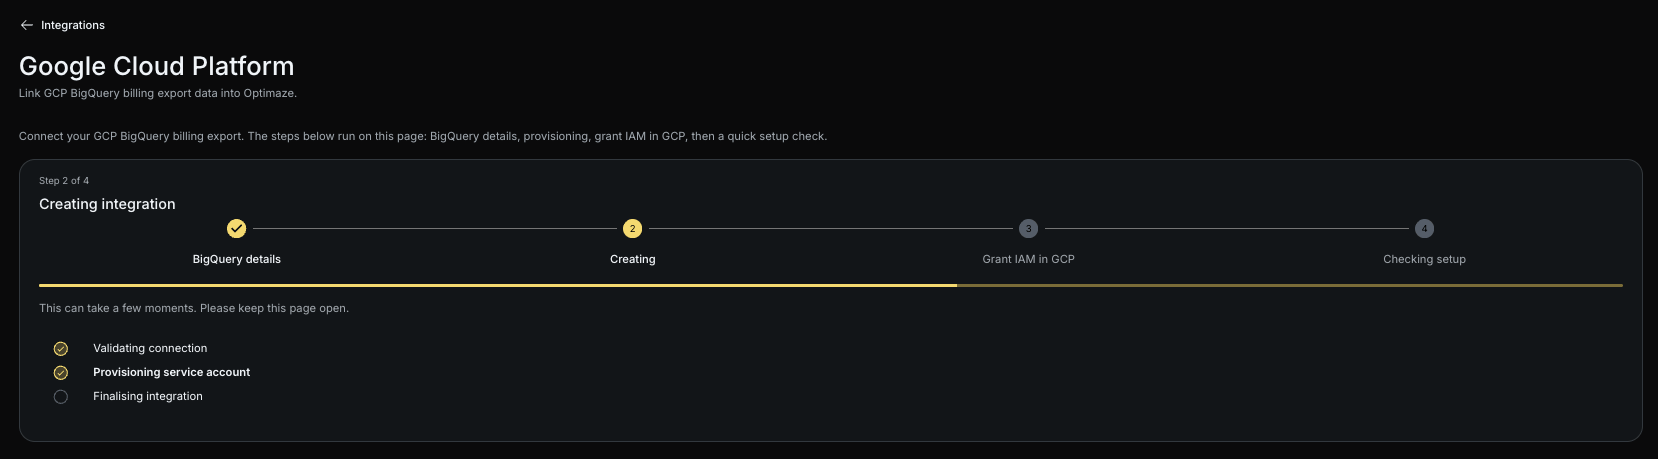This screenshot has width=1658, height=459.
Task: Click the dim unfilled progress bar portion
Action: (1290, 285)
